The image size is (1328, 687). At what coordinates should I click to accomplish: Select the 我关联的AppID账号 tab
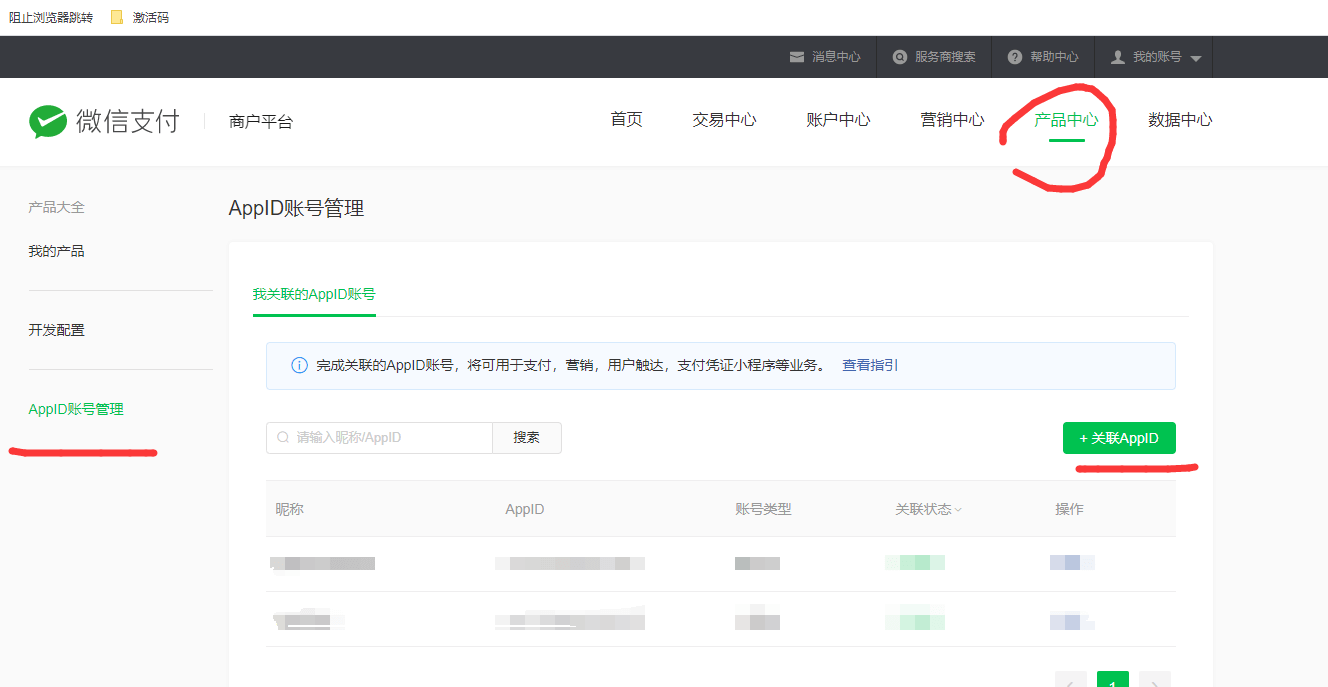(314, 295)
